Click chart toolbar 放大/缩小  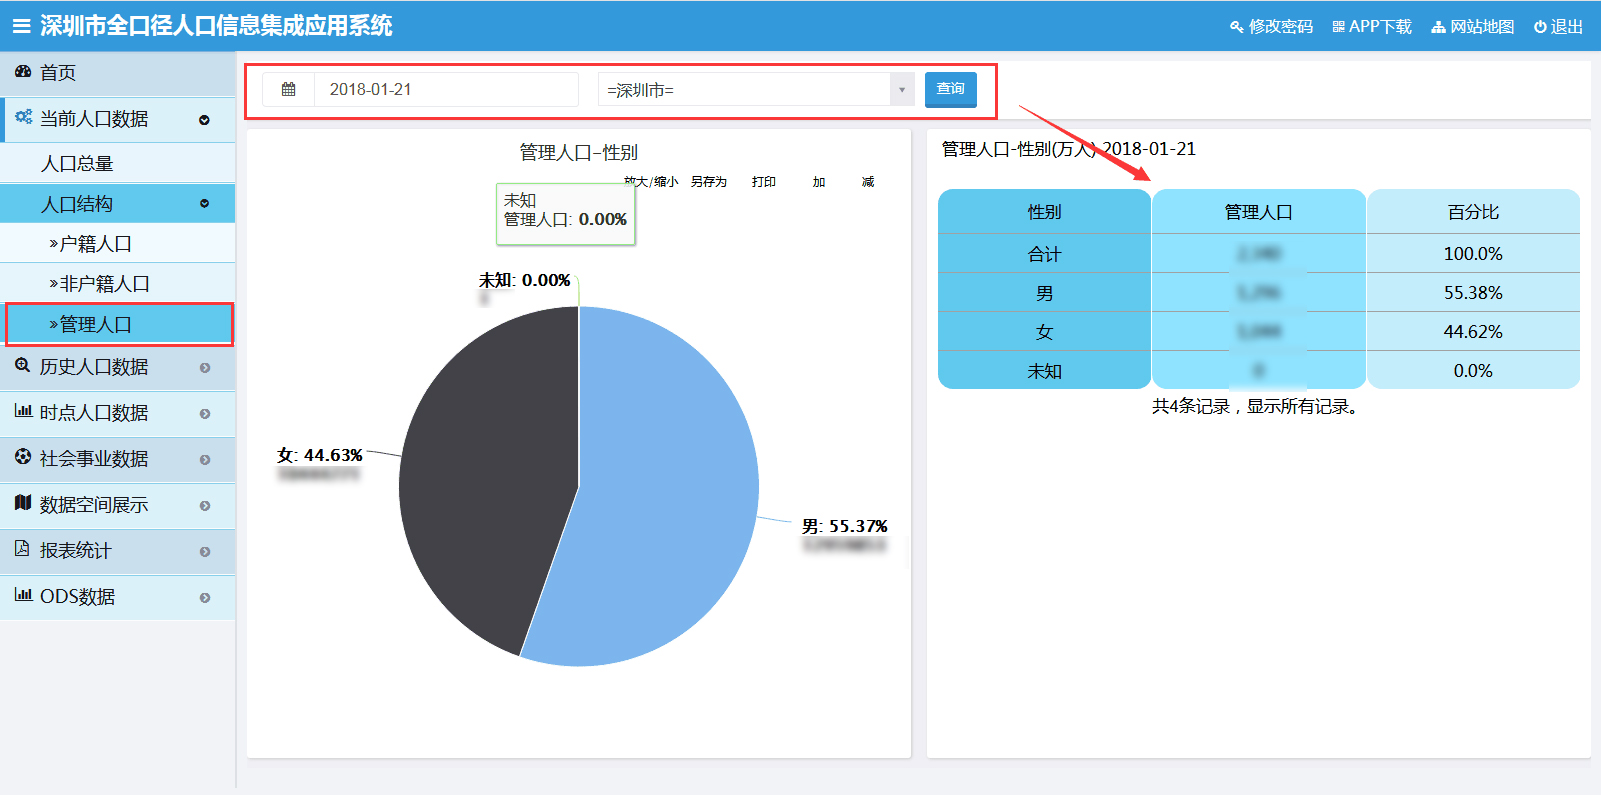(x=651, y=182)
